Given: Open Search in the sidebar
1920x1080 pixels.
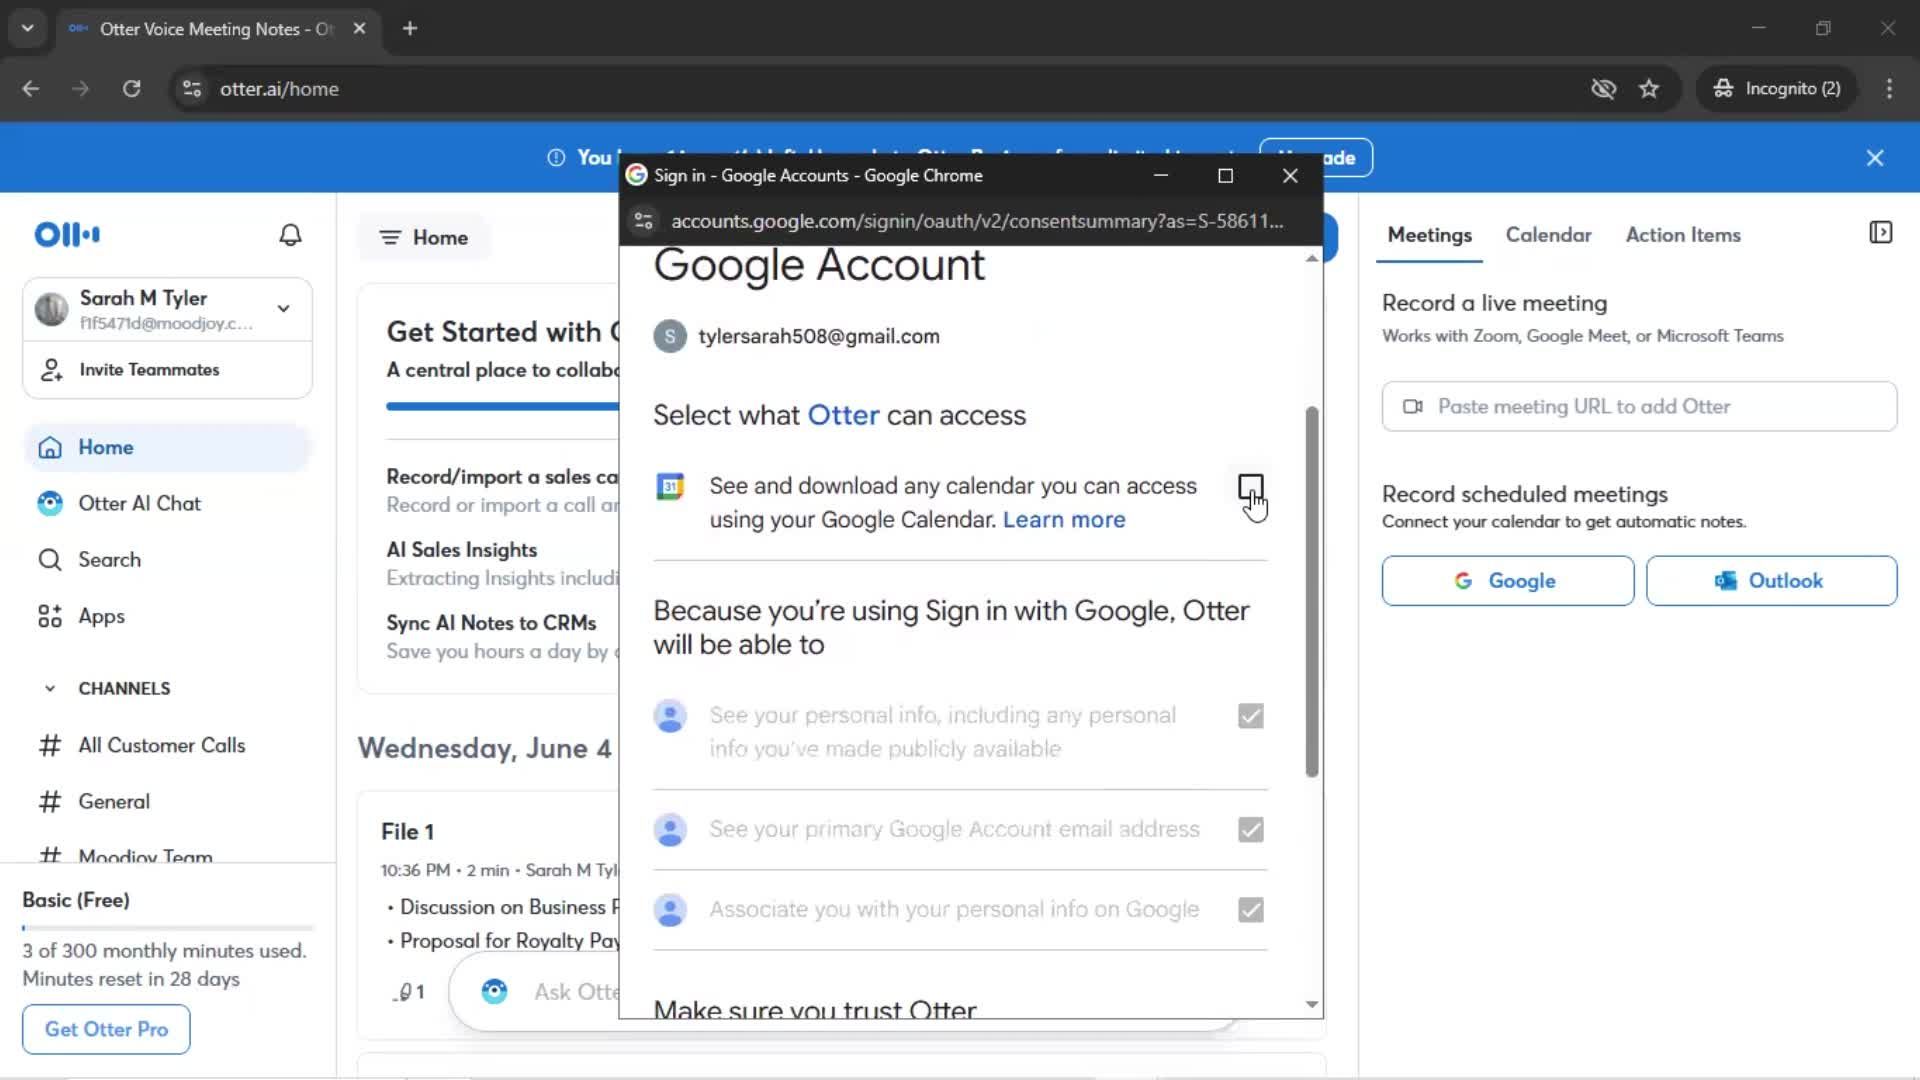Looking at the screenshot, I should (x=167, y=560).
